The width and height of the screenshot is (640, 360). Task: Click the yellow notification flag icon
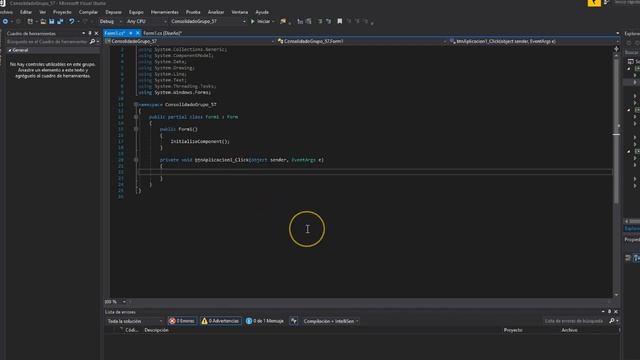[x=594, y=3]
